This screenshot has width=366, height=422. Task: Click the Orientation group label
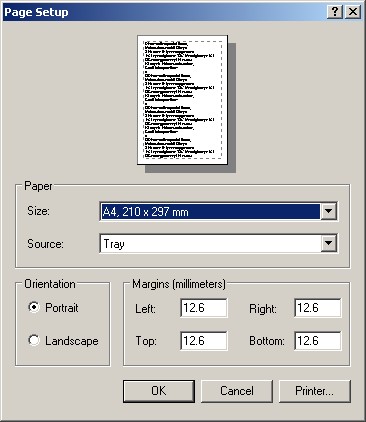tap(50, 284)
